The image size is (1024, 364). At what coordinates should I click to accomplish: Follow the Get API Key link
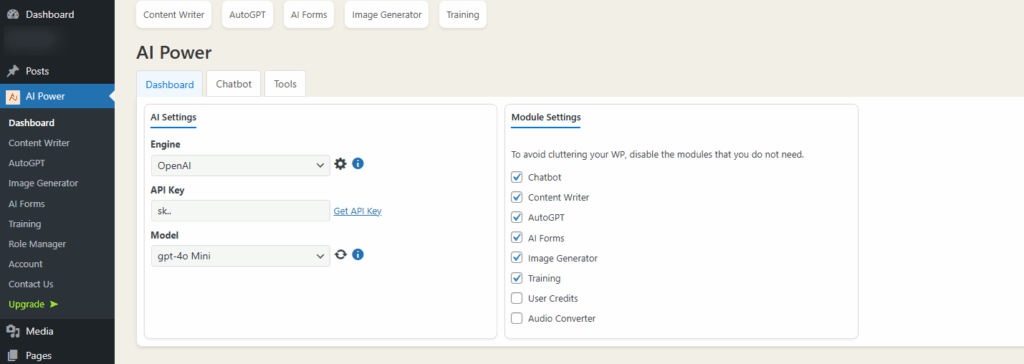[358, 211]
